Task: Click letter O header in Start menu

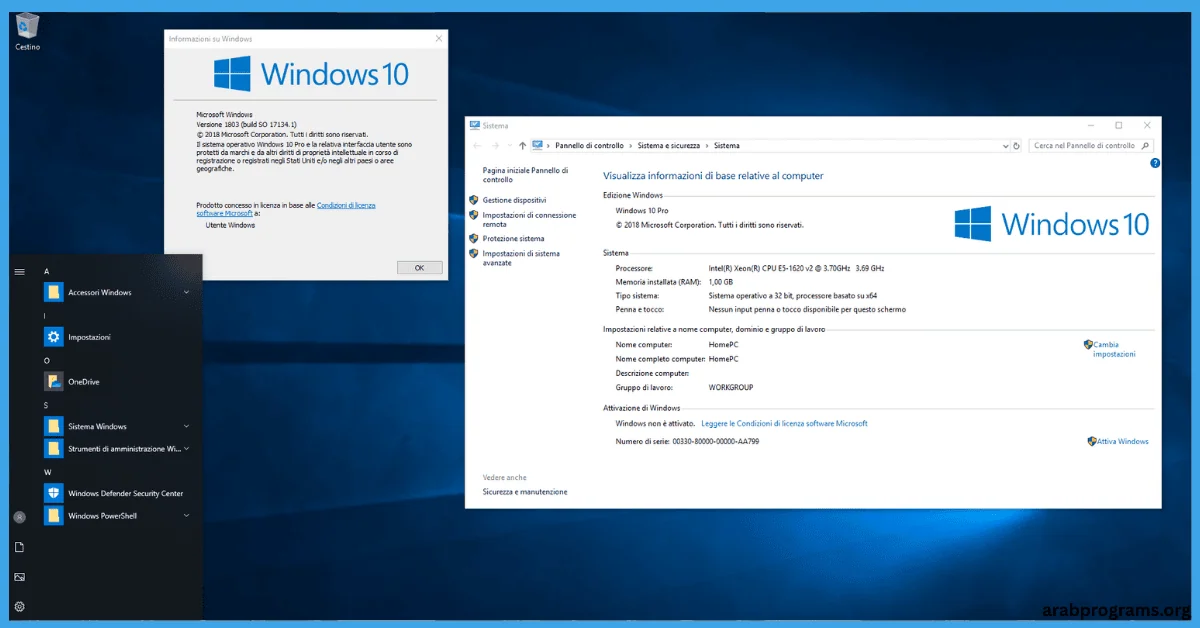Action: coord(47,360)
